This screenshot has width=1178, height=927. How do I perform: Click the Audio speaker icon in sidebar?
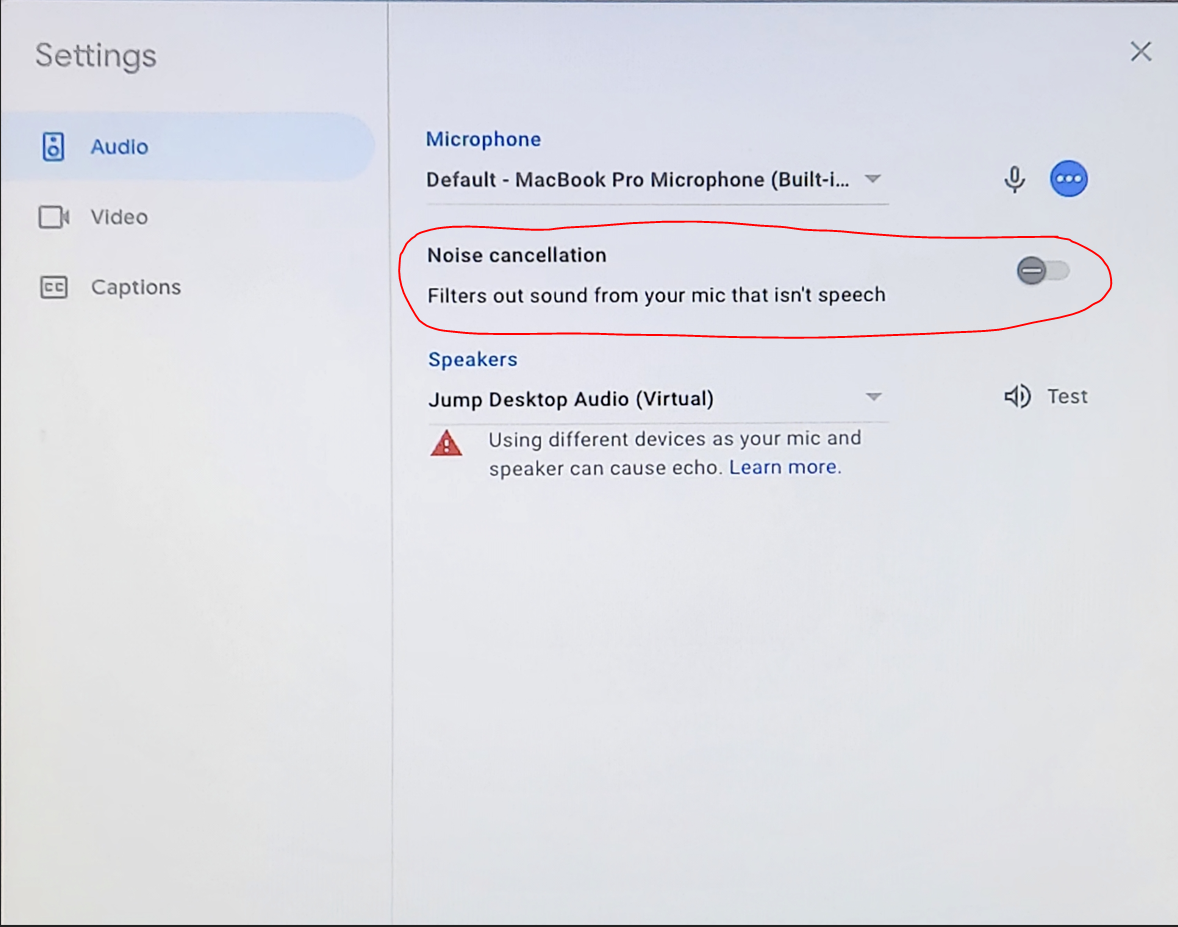53,146
